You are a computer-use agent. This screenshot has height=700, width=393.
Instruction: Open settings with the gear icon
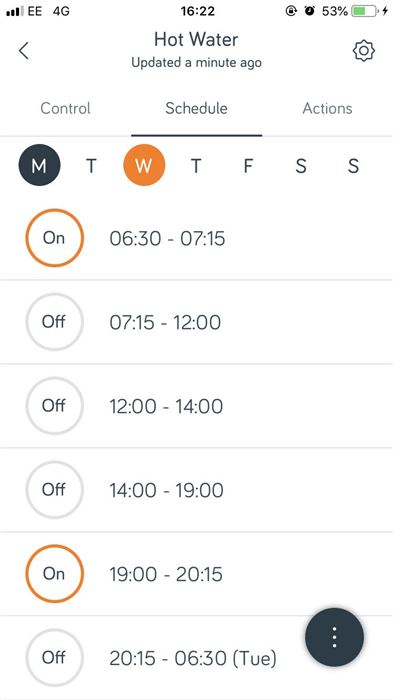coord(364,51)
